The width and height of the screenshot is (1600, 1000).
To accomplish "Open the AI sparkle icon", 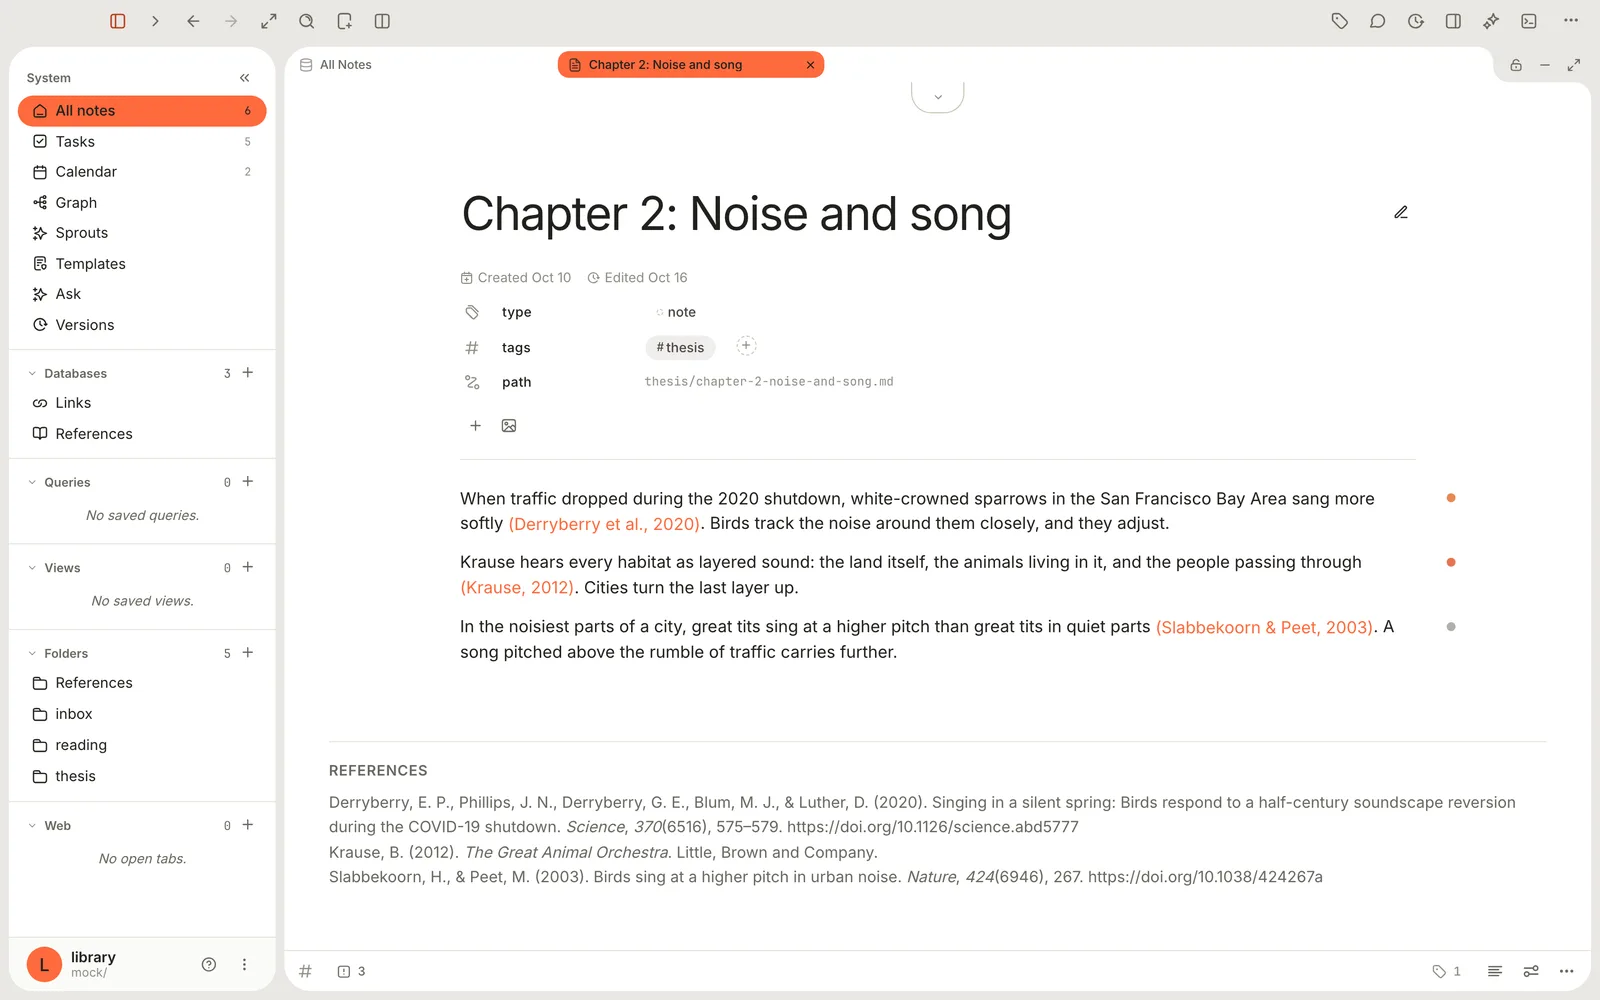I will [x=1491, y=21].
